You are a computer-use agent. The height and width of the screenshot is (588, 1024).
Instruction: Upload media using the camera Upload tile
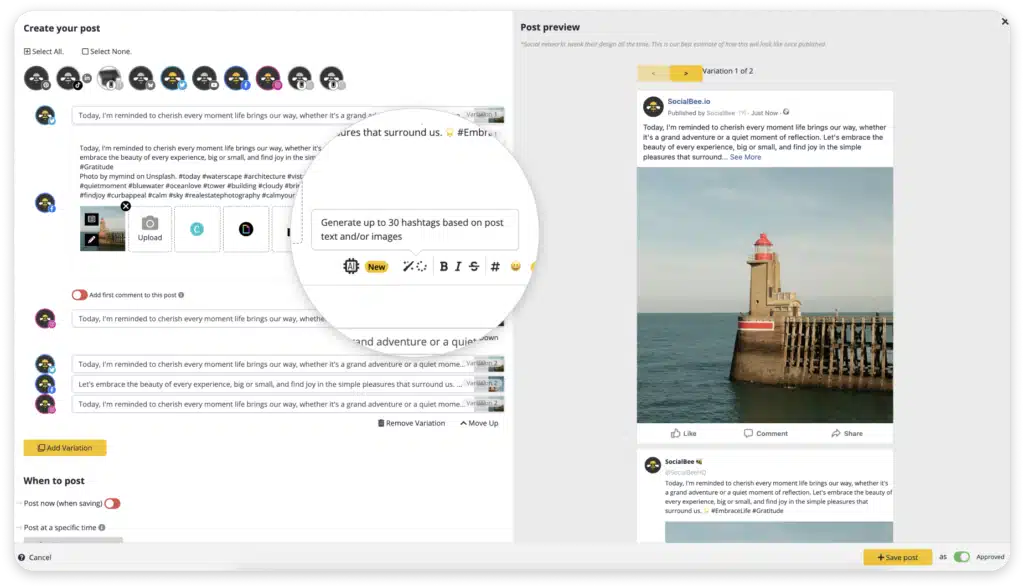[x=150, y=229]
